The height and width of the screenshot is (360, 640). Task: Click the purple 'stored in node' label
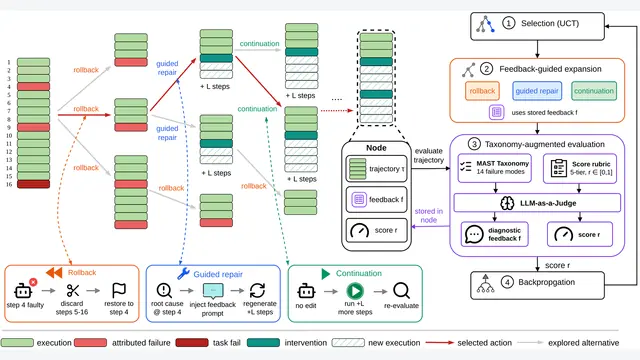click(428, 216)
